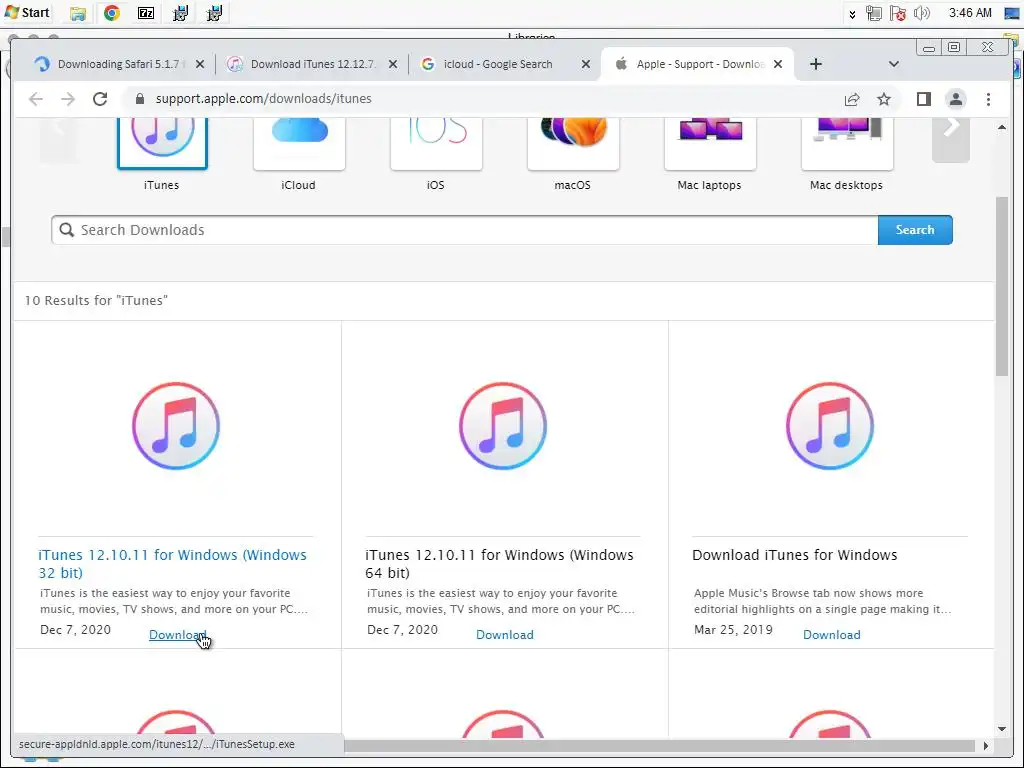Show next categories with carousel arrow
This screenshot has height=768, width=1024.
click(x=951, y=140)
